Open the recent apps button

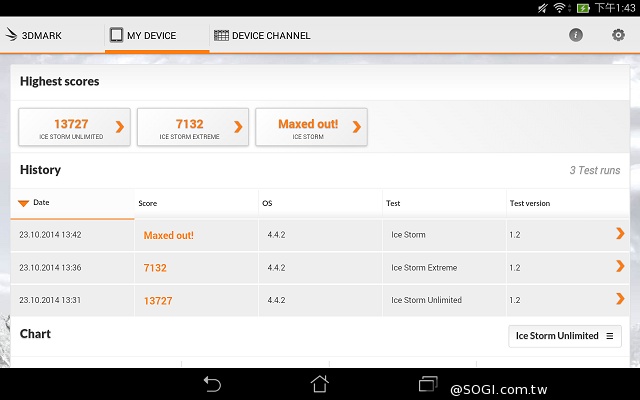coord(429,383)
